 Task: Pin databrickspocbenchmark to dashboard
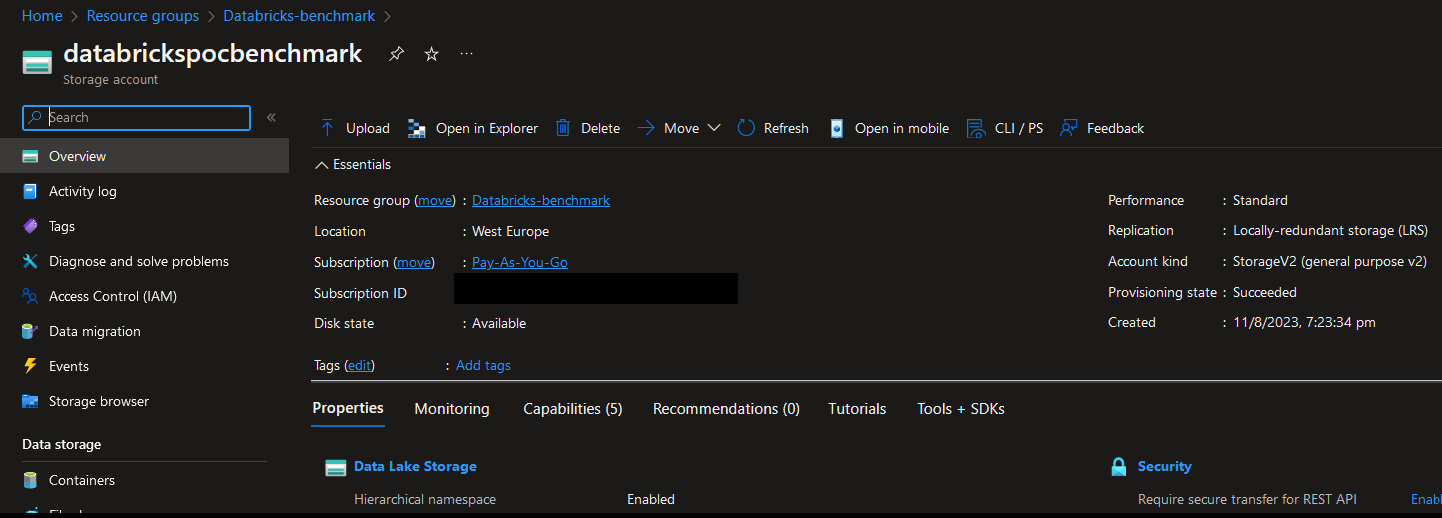pos(396,54)
